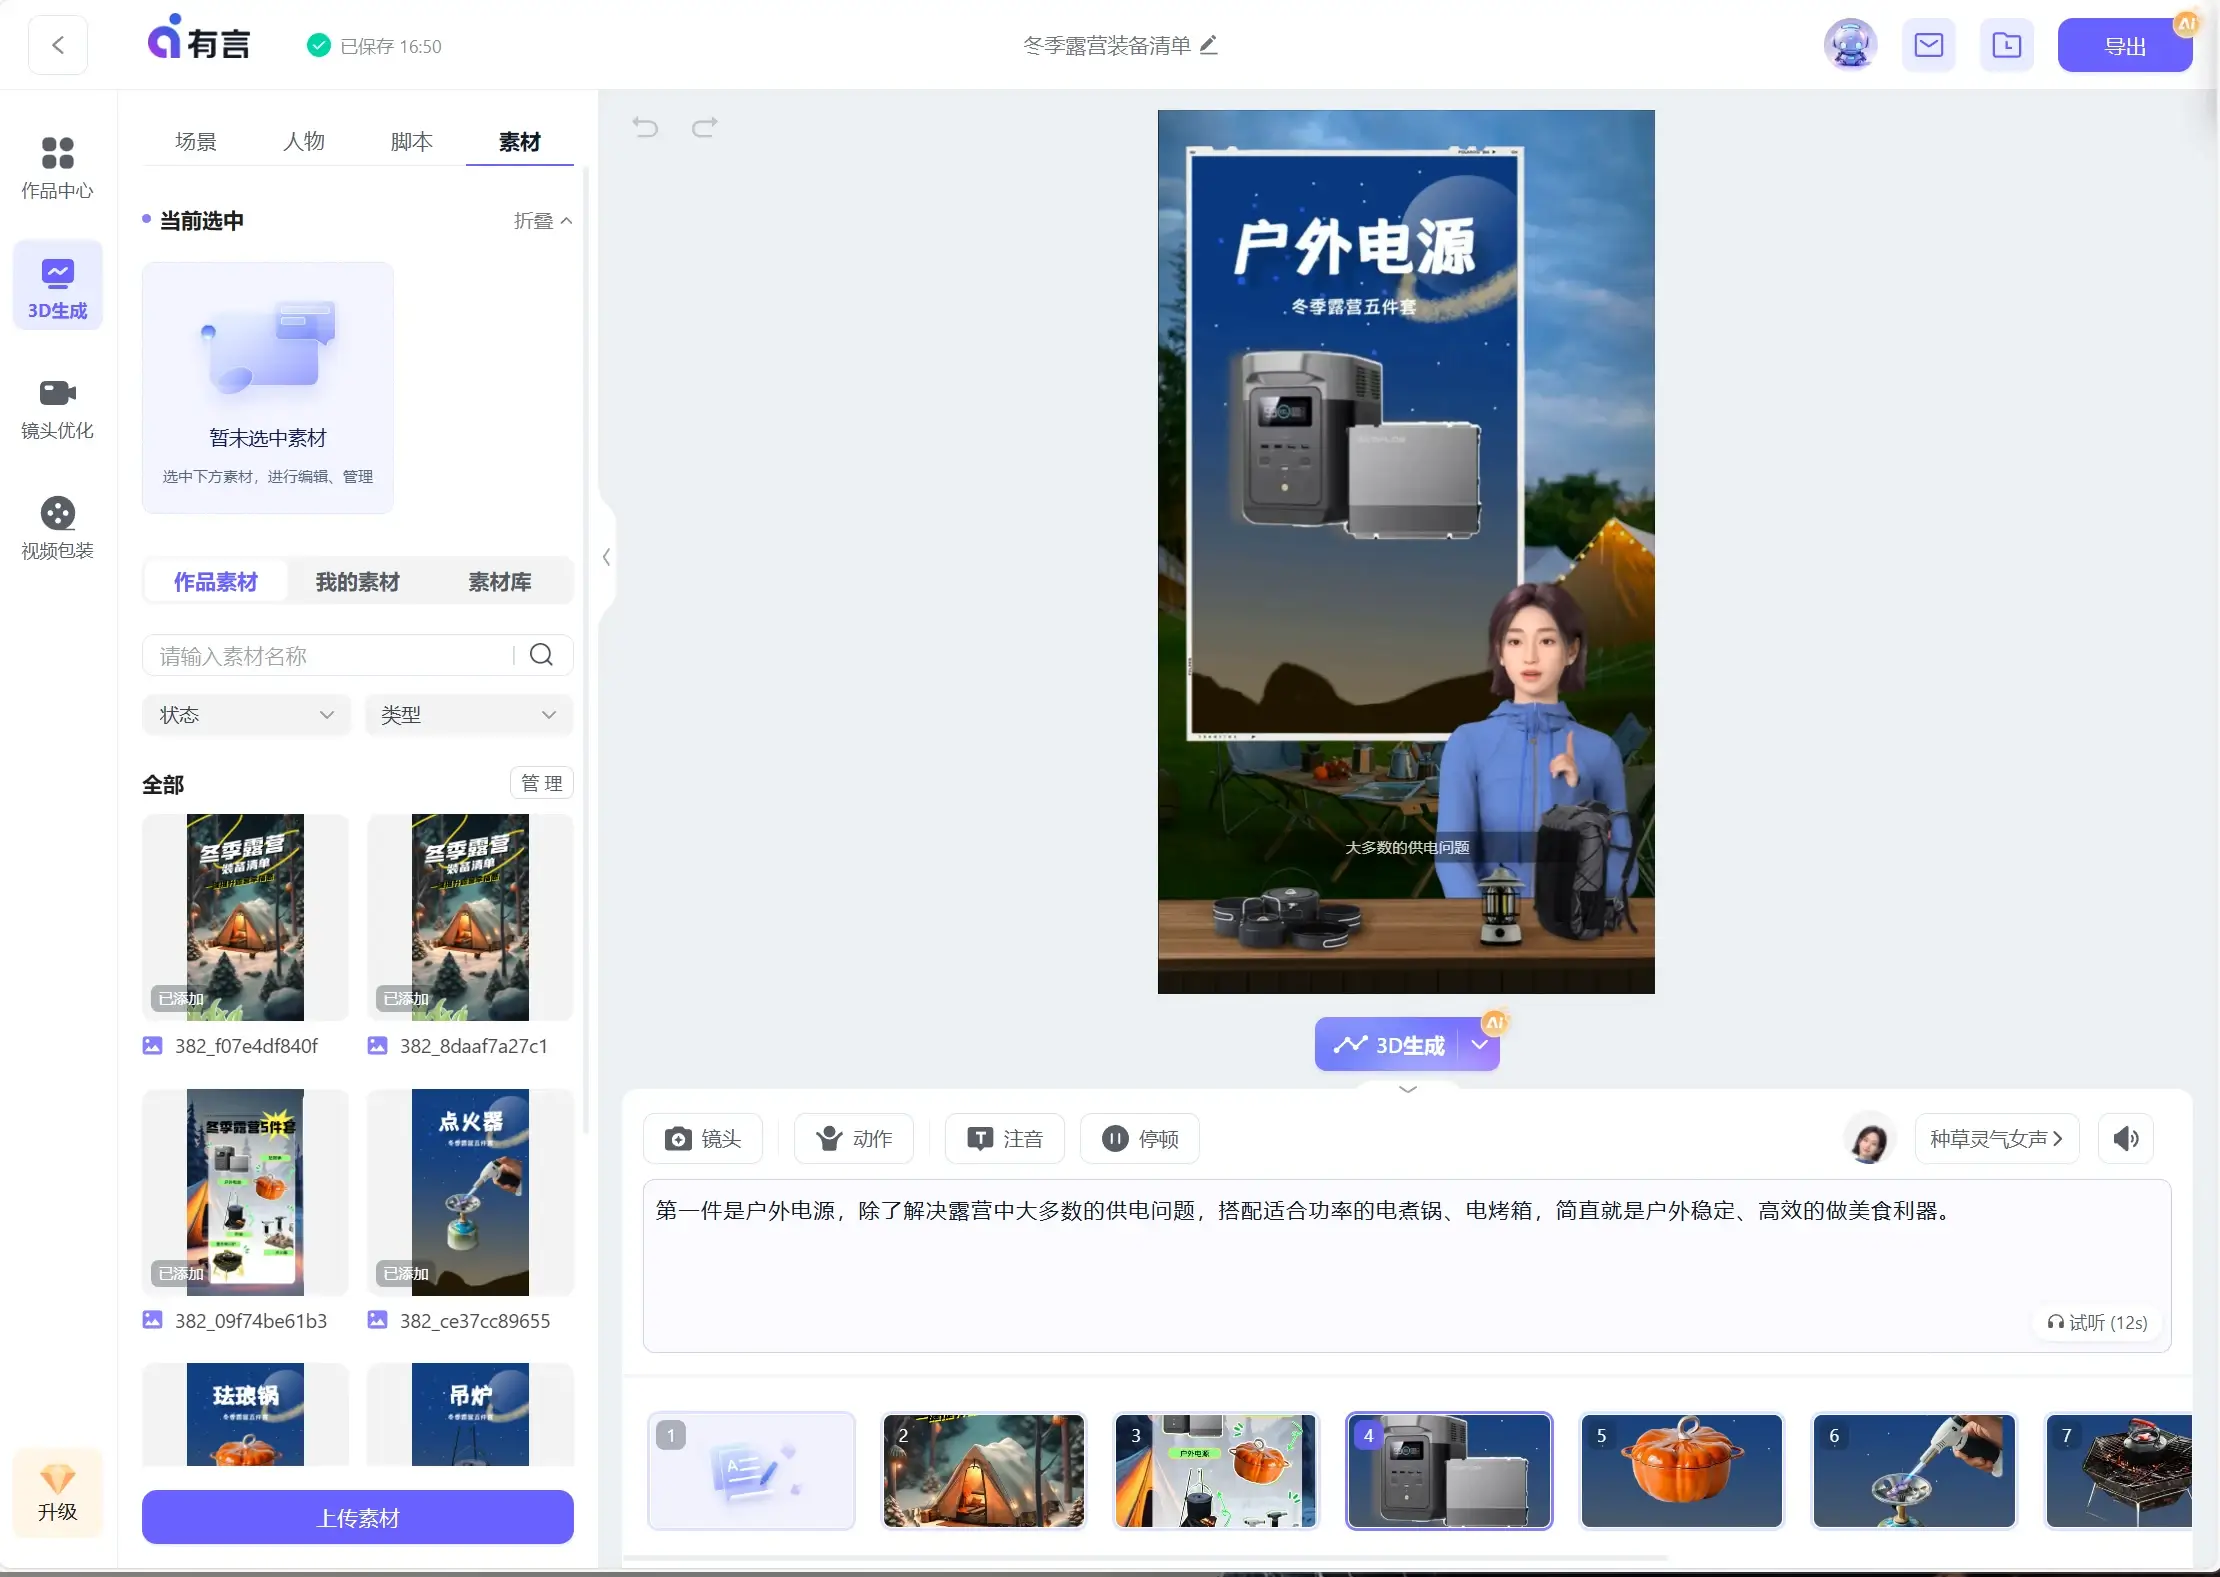The height and width of the screenshot is (1577, 2220).
Task: Click the 上传素材 button
Action: coord(357,1518)
